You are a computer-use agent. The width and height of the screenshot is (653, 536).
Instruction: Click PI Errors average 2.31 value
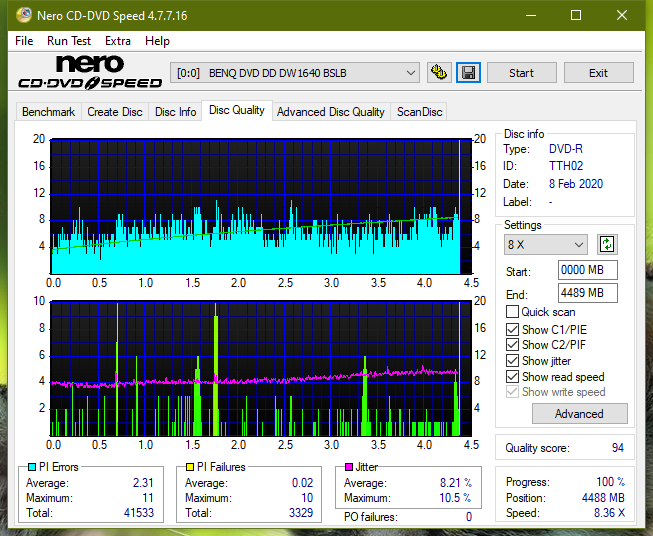(x=143, y=483)
